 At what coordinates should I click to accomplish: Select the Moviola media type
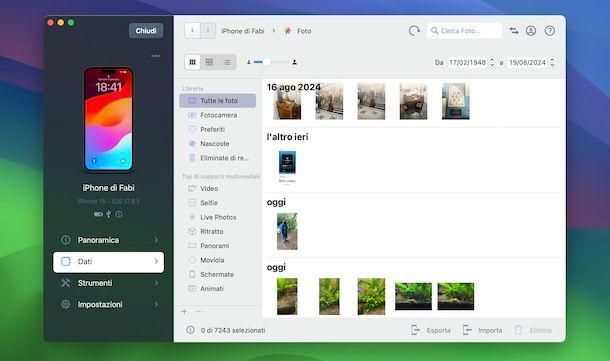[x=217, y=260]
